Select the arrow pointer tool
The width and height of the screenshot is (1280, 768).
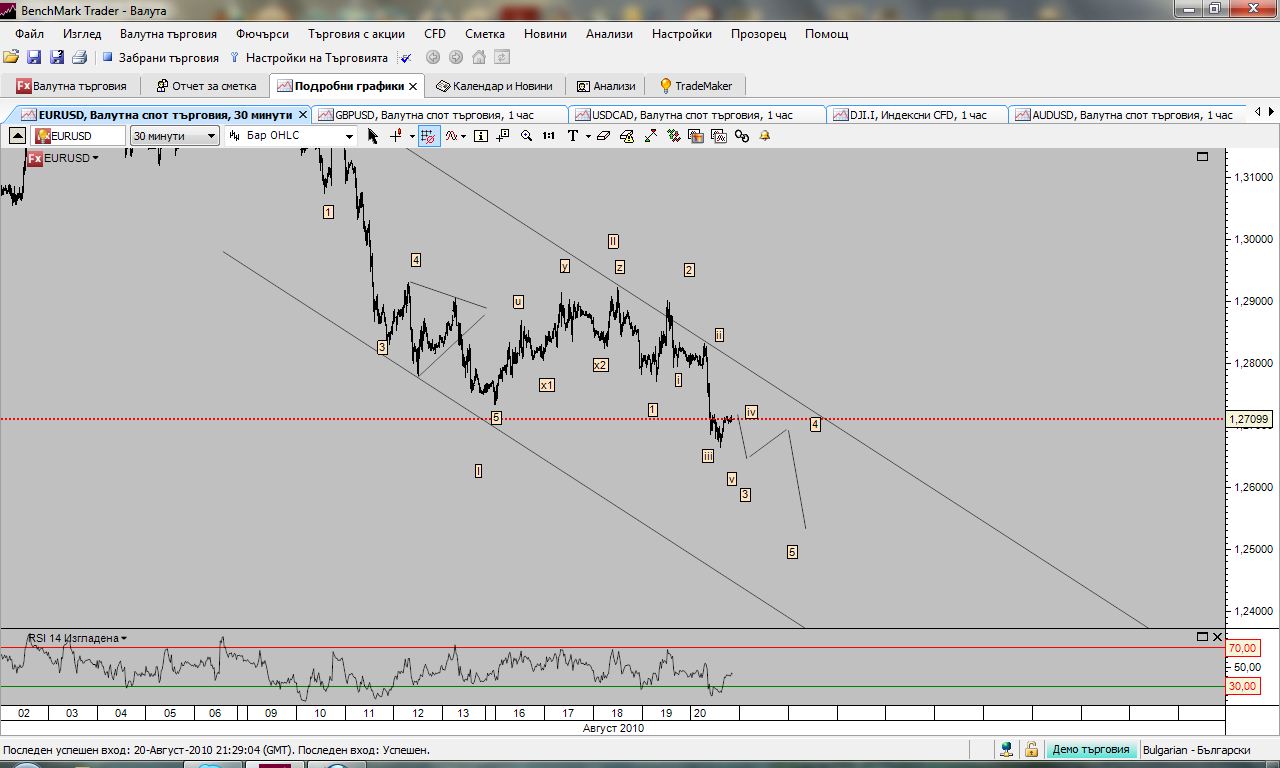point(373,136)
